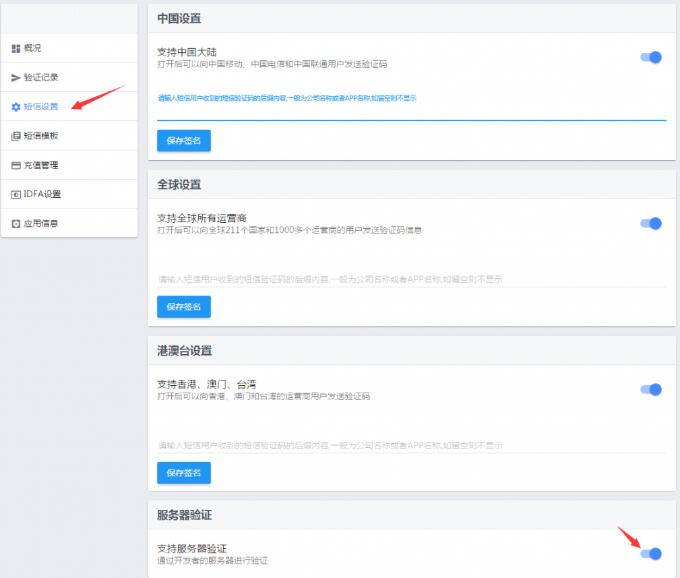This screenshot has width=680, height=578.
Task: Focus the 港澳台设置 signature input field
Action: (412, 445)
